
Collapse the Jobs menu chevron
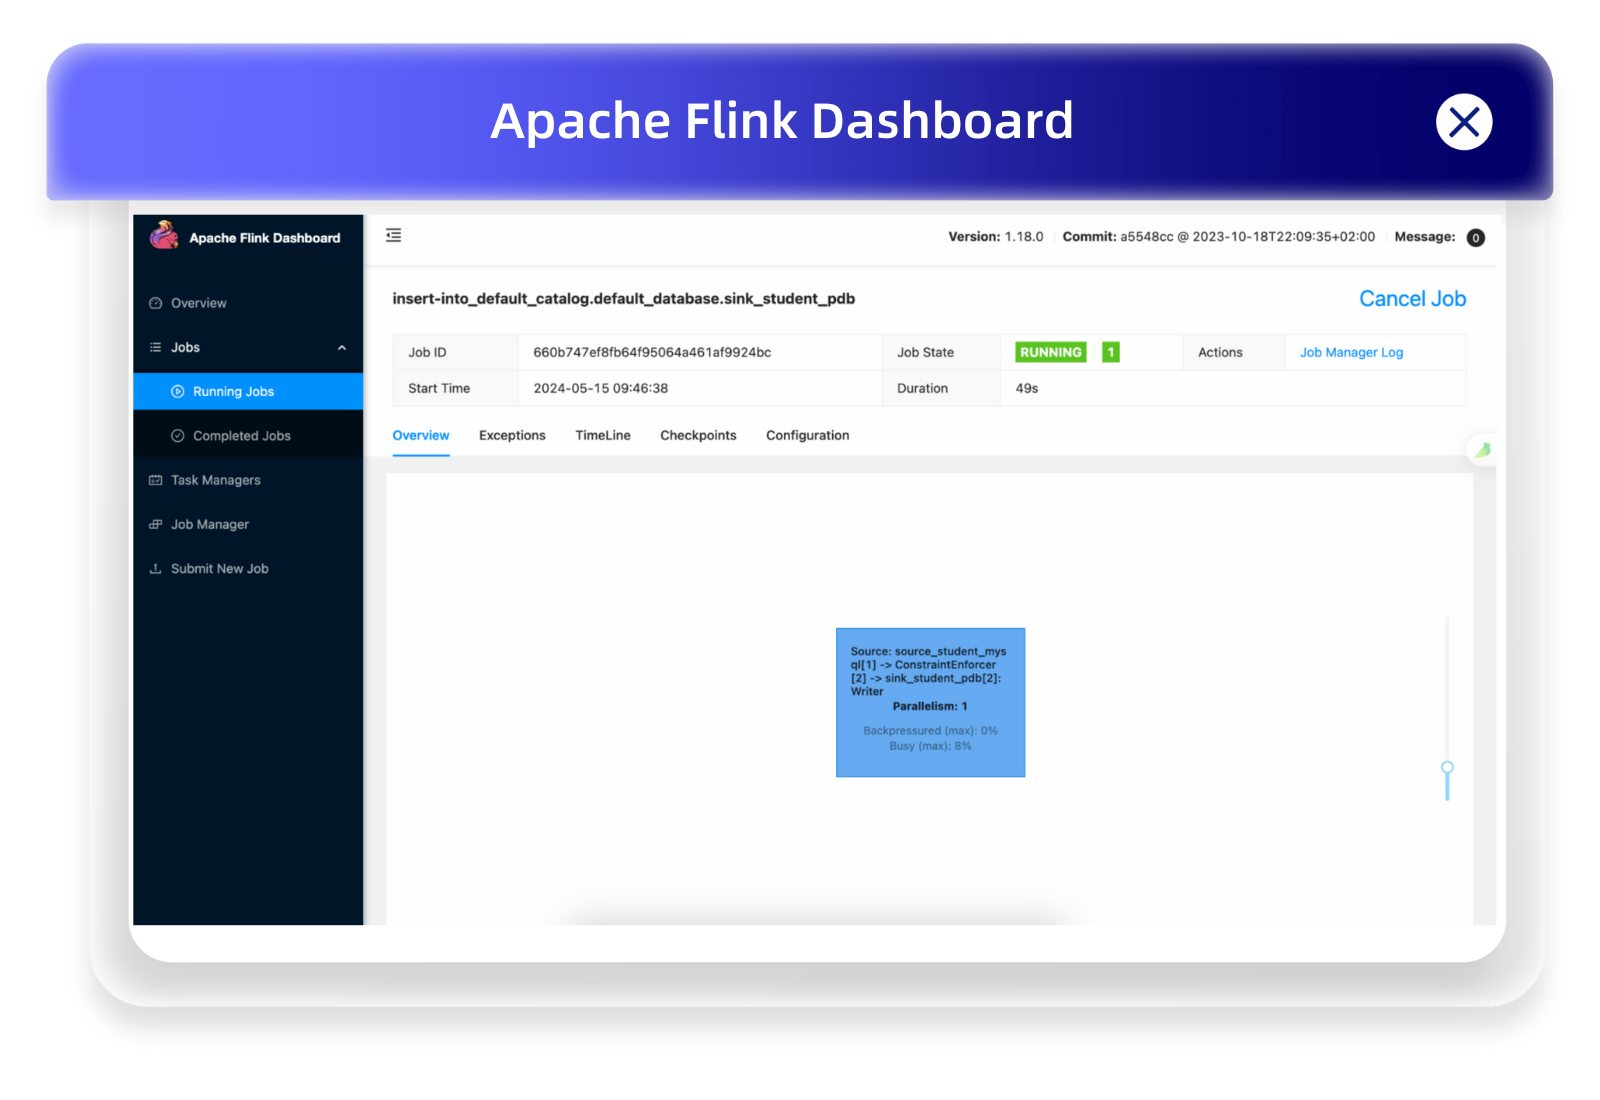click(x=342, y=348)
